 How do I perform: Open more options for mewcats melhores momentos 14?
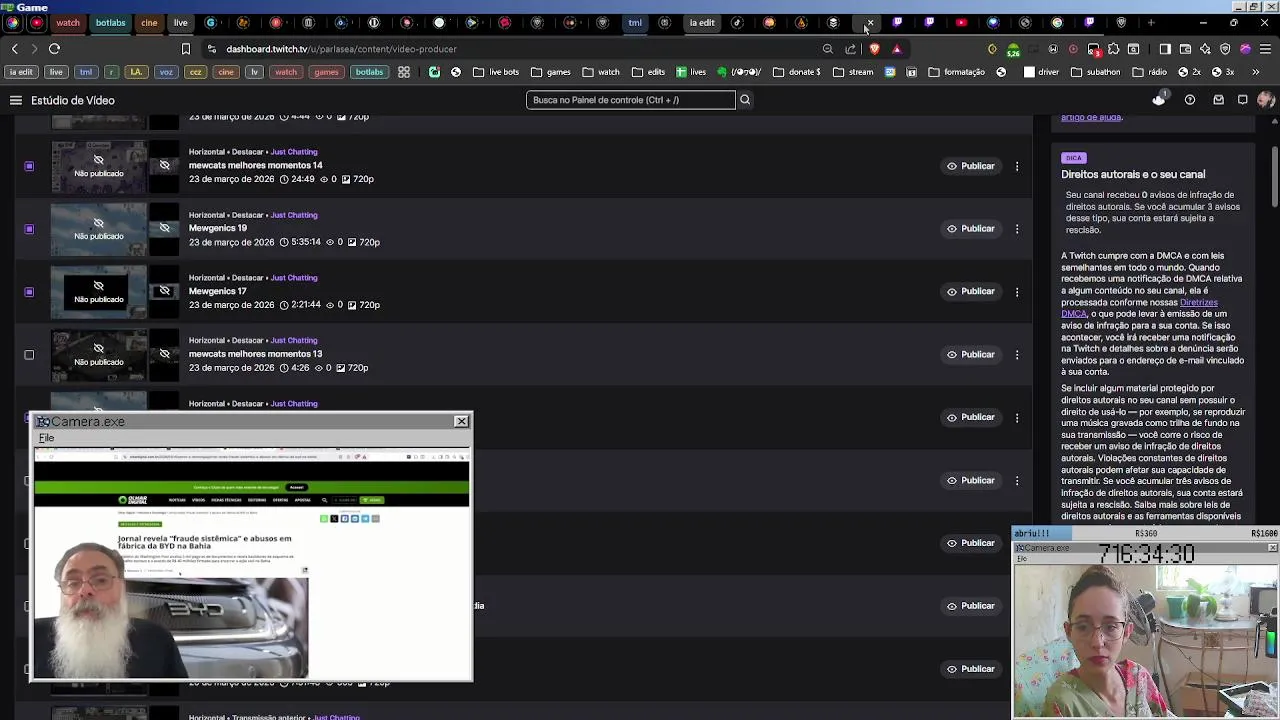pos(1017,166)
